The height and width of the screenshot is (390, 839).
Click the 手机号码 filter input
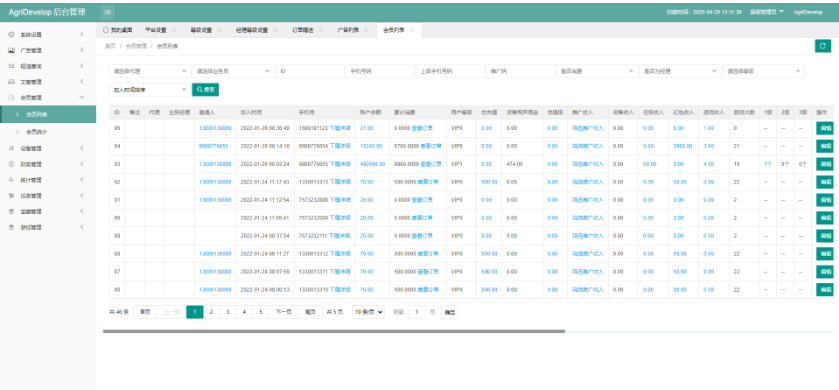pyautogui.click(x=380, y=71)
